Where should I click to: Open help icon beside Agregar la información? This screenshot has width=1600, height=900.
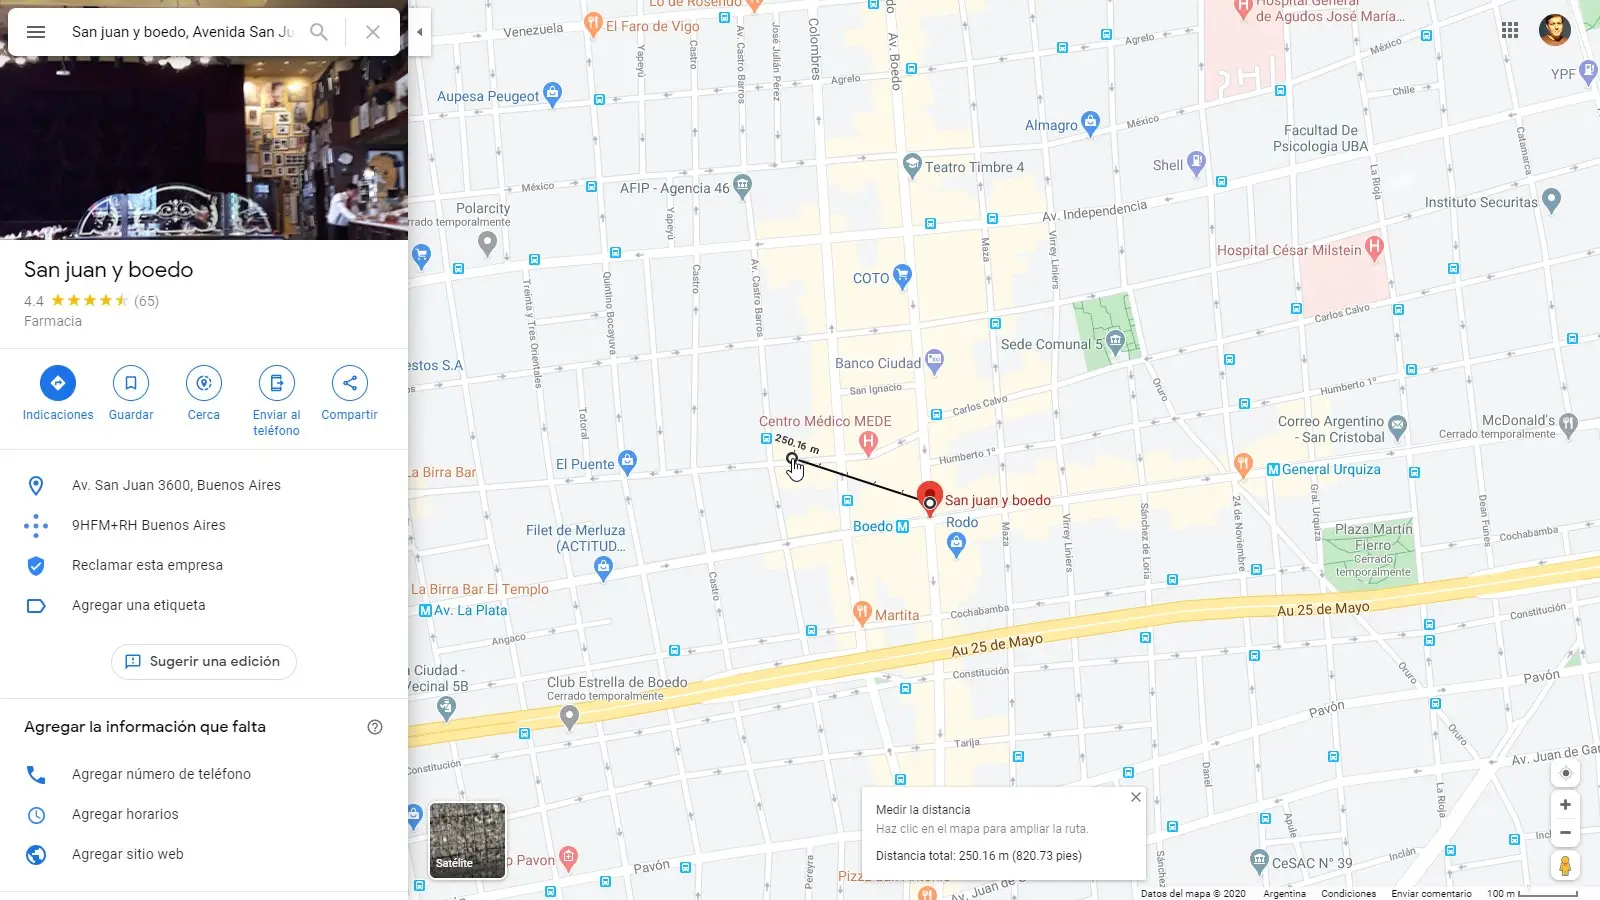(375, 727)
